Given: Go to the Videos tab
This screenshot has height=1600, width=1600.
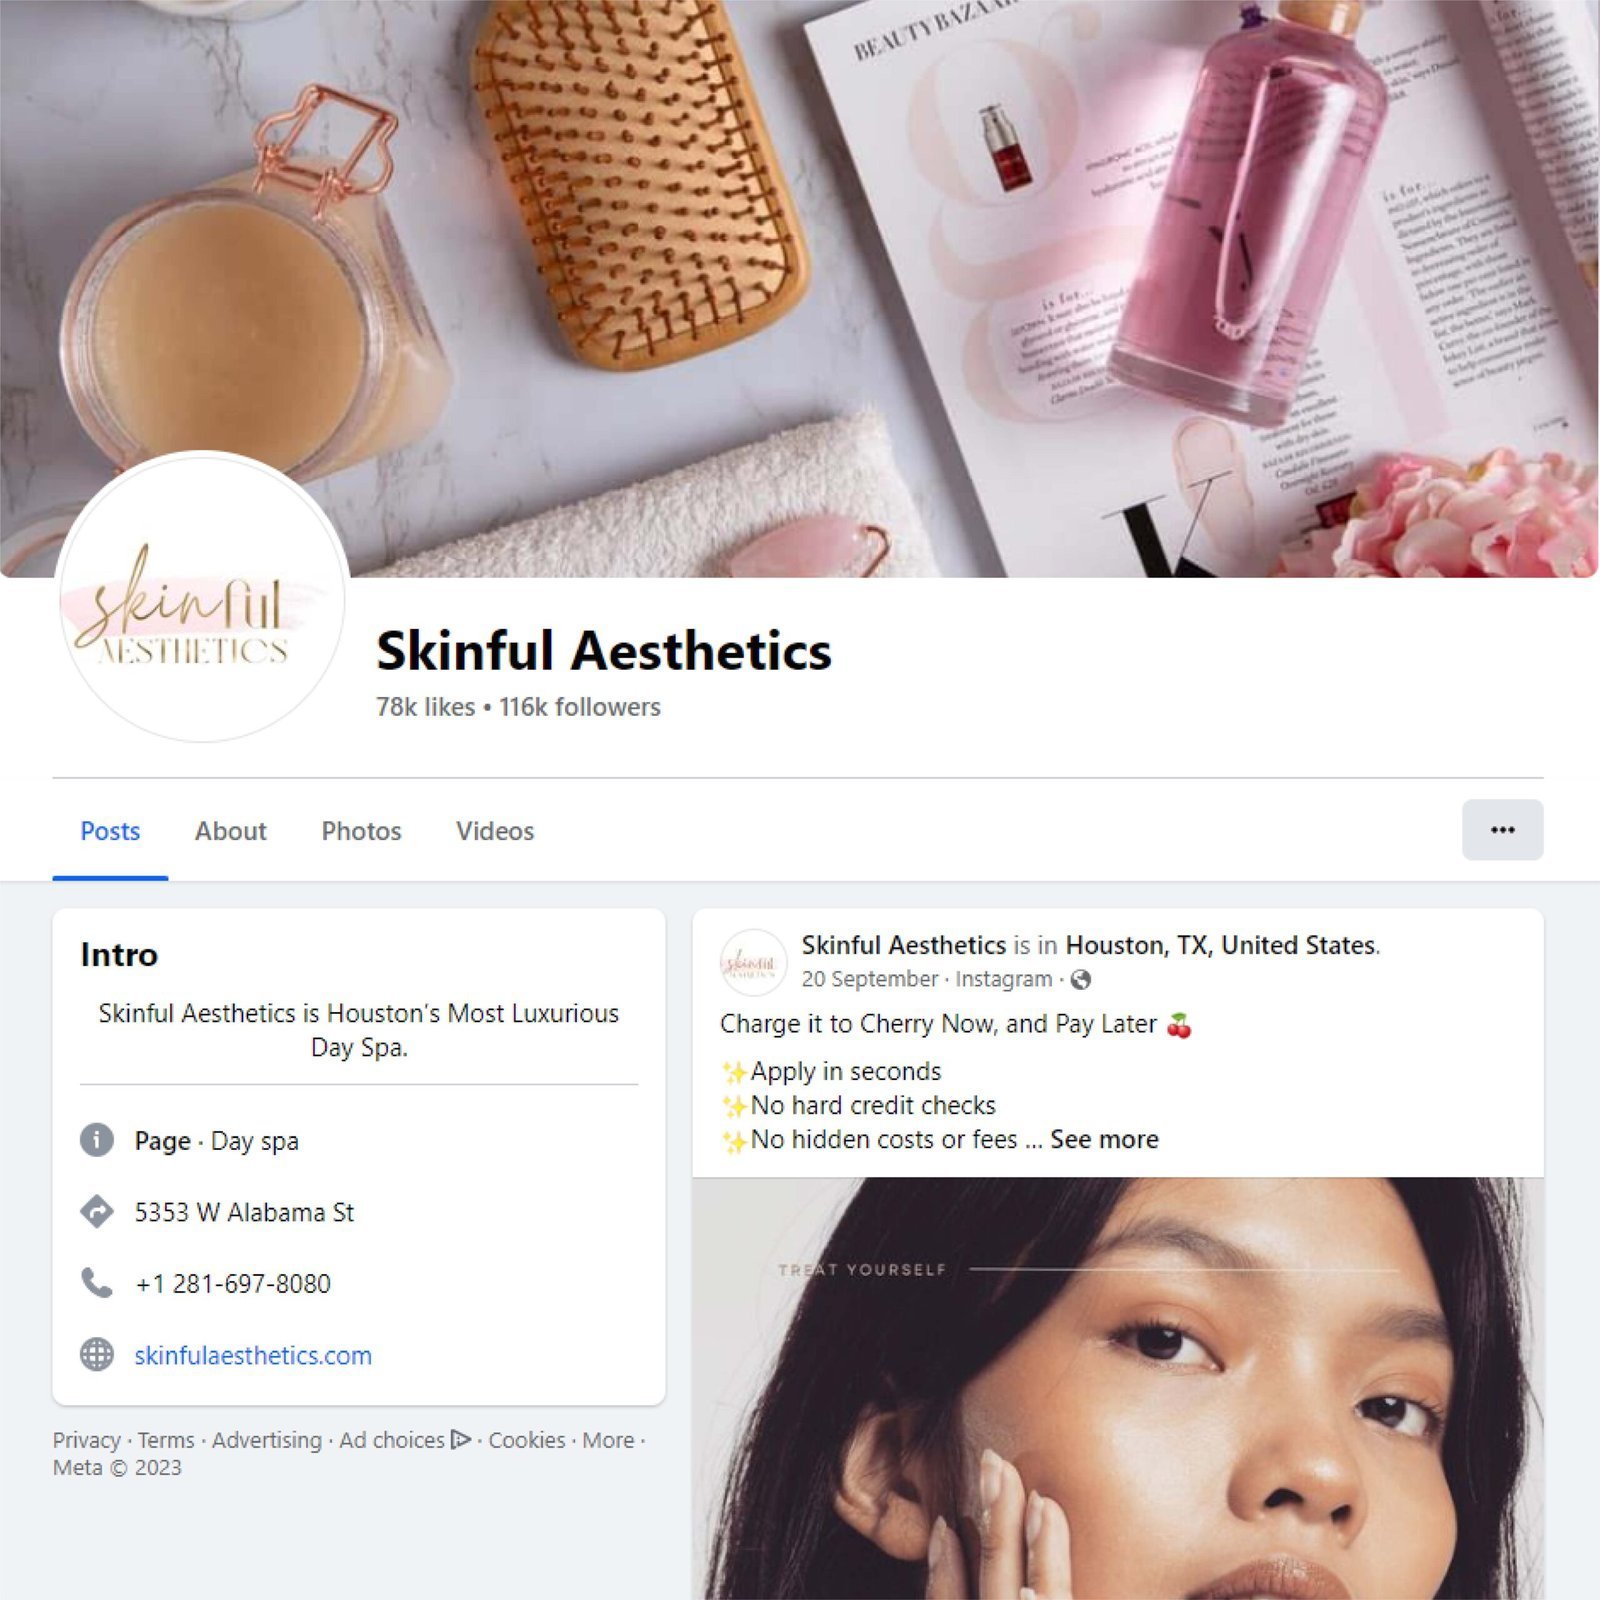Looking at the screenshot, I should click(495, 831).
